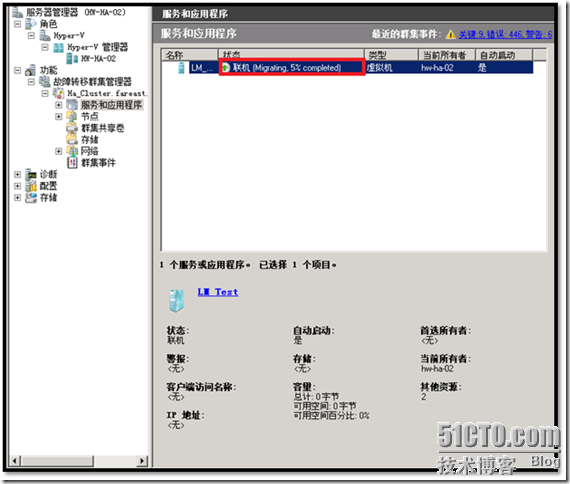Viewport: 570px width, 484px height.
Task: Click the cluster 存储 icon under Ha_Cluster
Action: pos(72,140)
